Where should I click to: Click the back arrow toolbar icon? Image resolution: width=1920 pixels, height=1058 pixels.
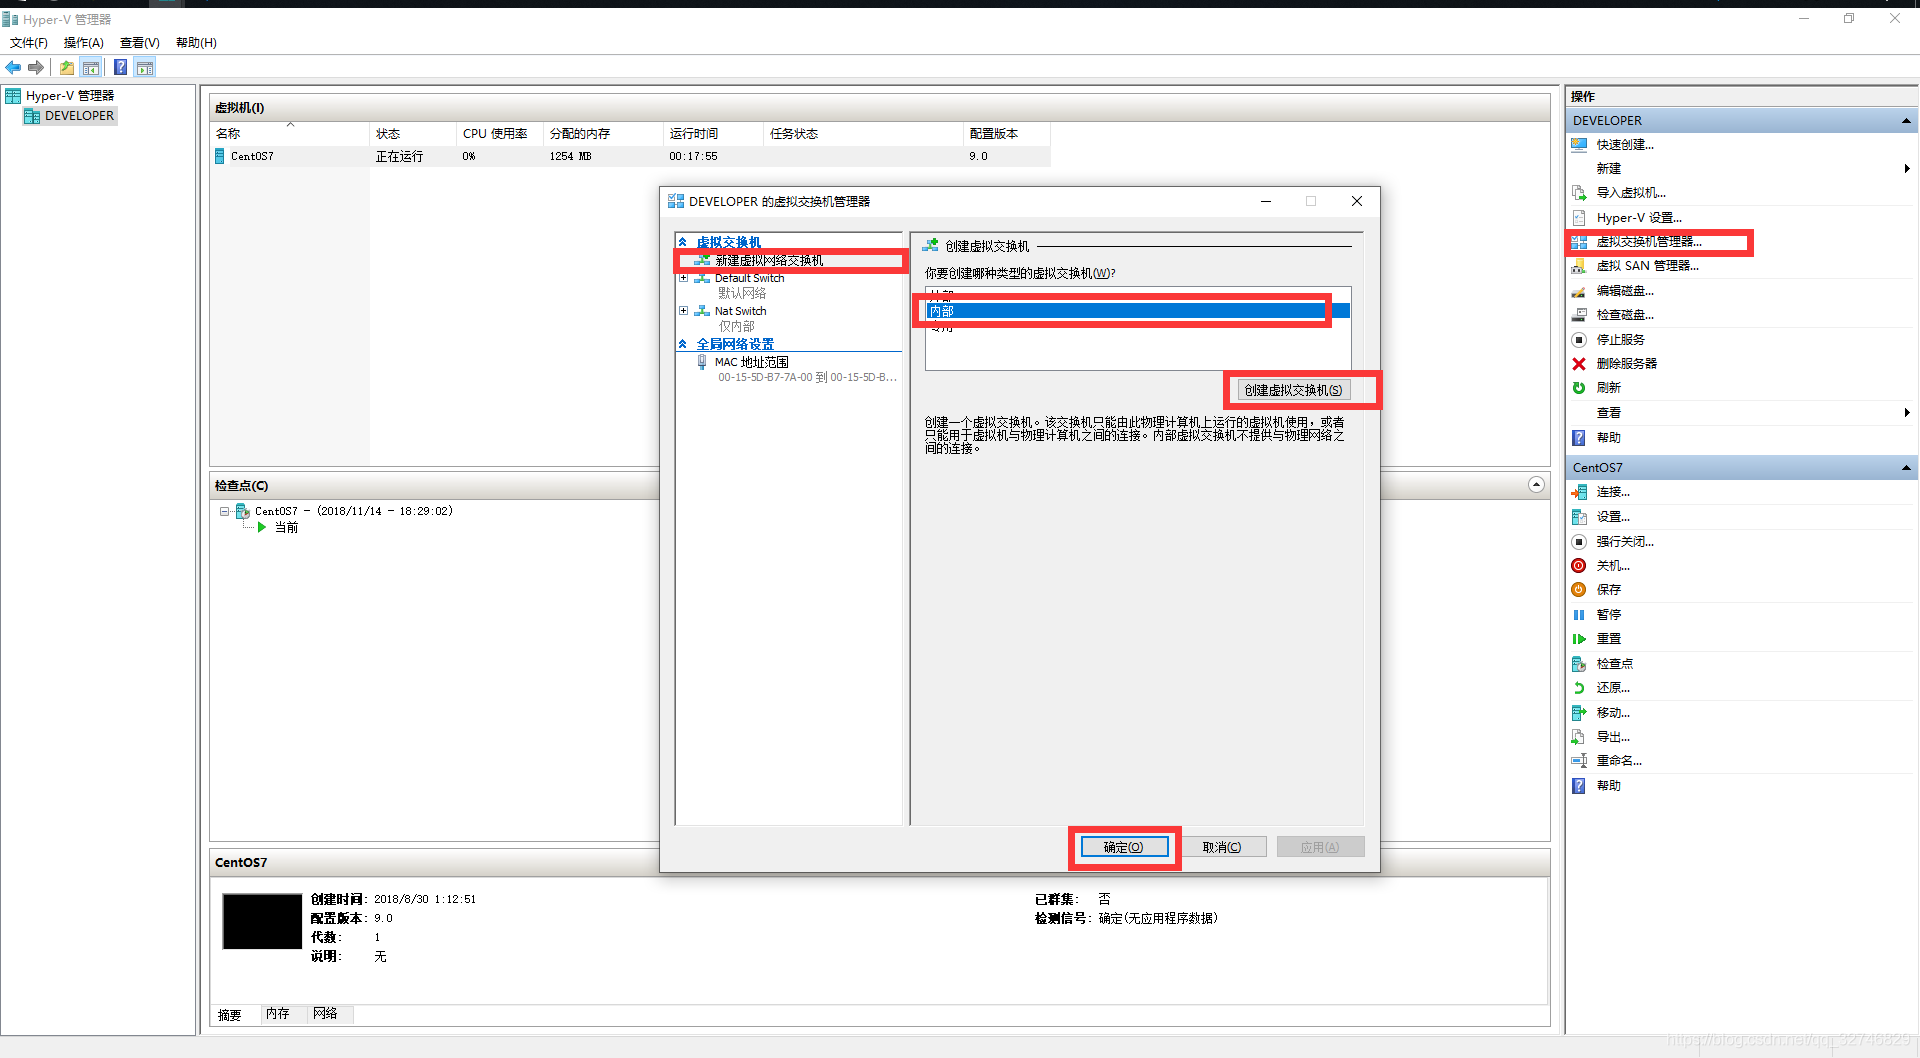click(13, 68)
